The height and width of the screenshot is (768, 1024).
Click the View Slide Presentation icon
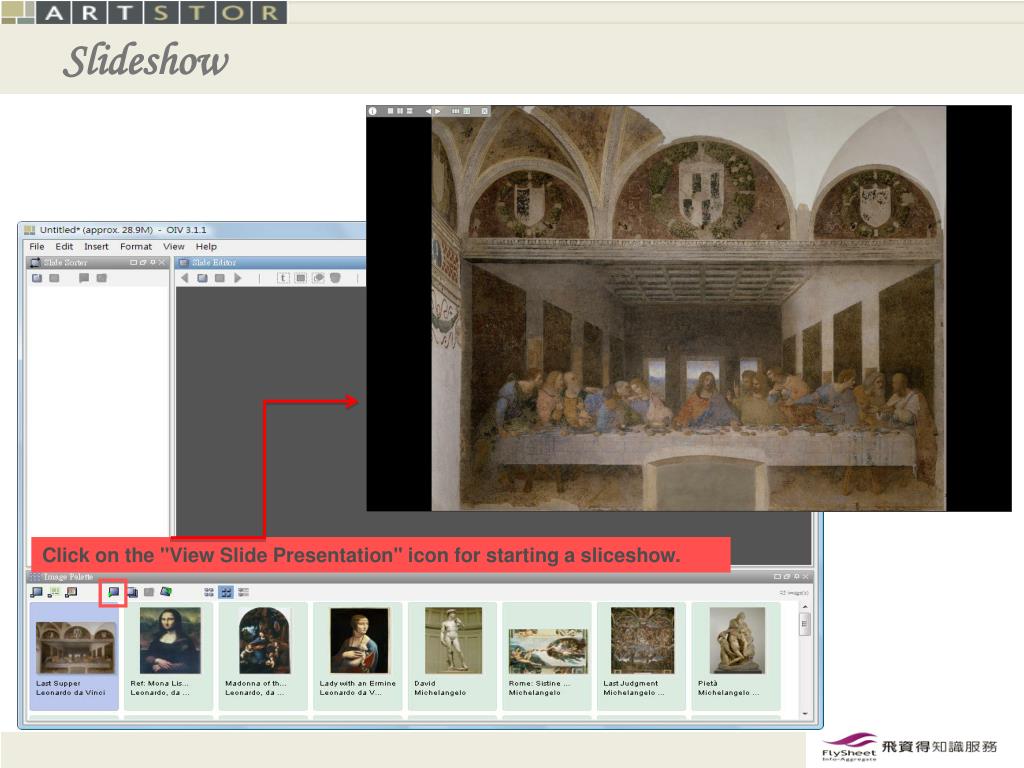[x=113, y=592]
